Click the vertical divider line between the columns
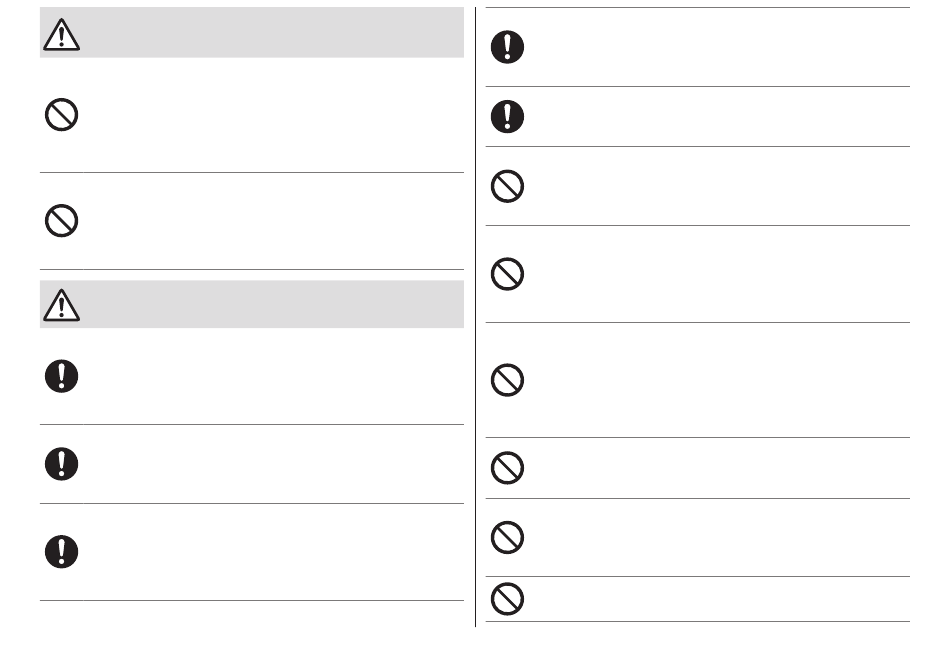The width and height of the screenshot is (950, 656). coord(476,317)
